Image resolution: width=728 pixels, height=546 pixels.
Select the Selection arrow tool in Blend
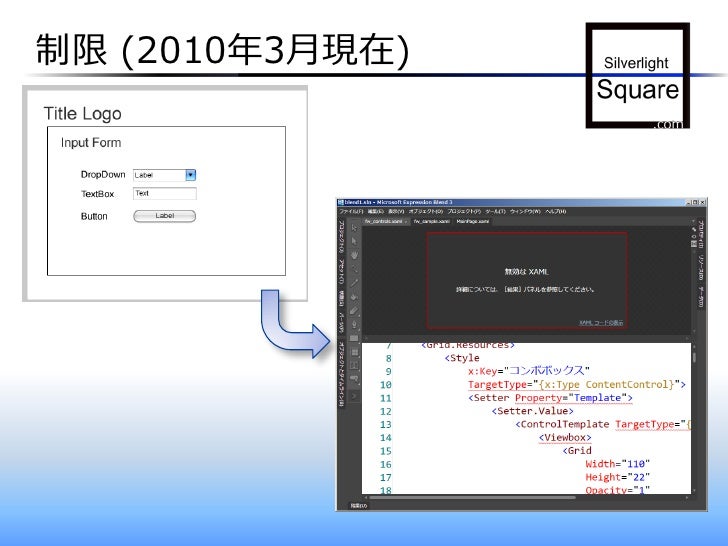[354, 228]
